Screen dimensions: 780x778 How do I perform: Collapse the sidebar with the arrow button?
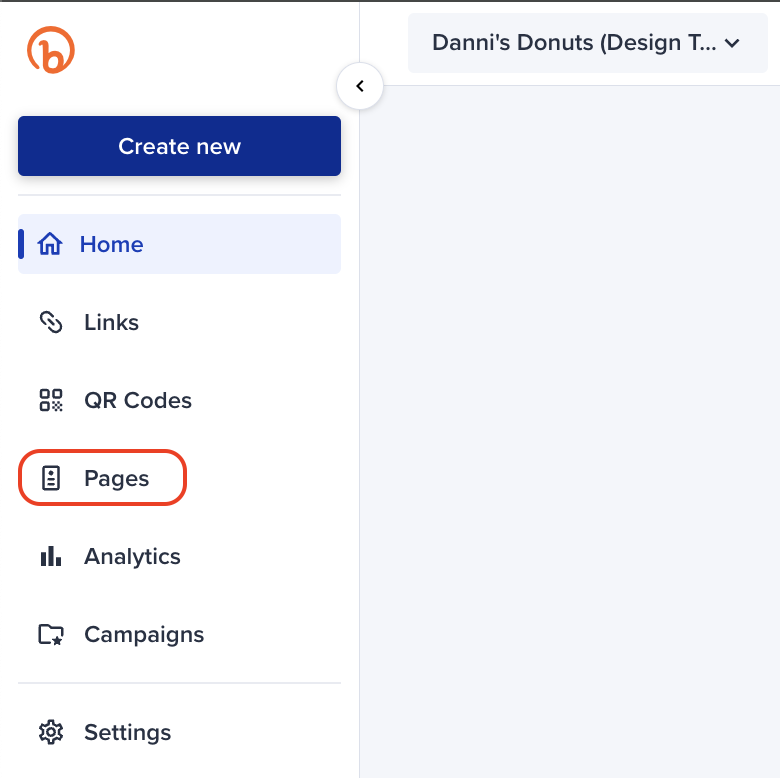[x=360, y=87]
